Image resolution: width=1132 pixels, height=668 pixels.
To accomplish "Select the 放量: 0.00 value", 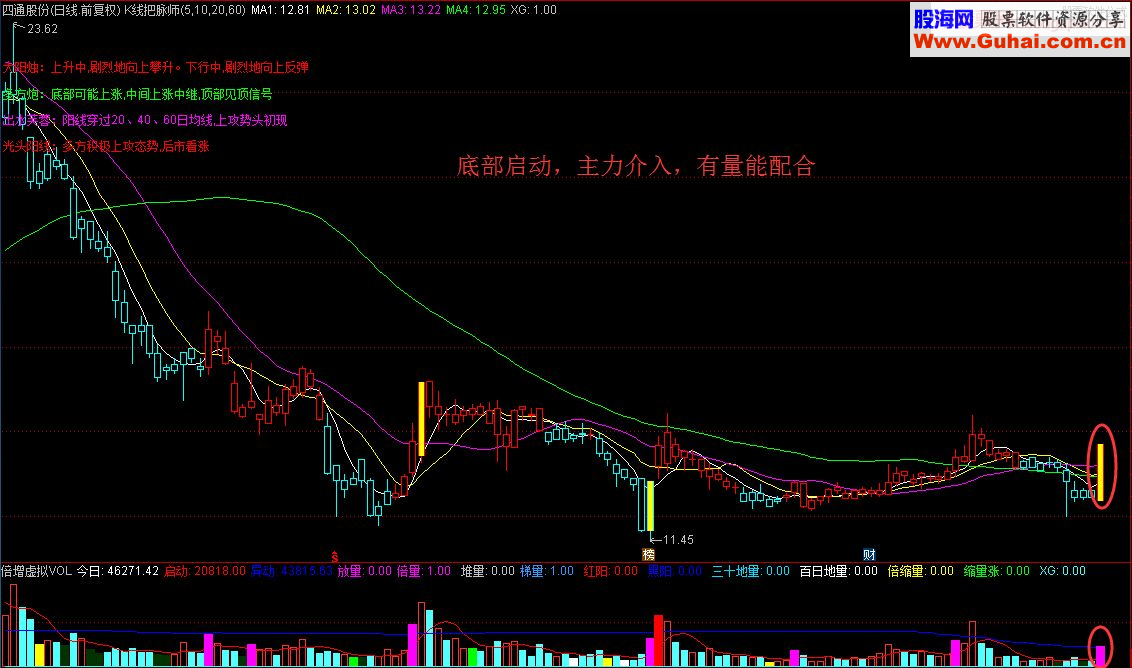I will pos(365,571).
